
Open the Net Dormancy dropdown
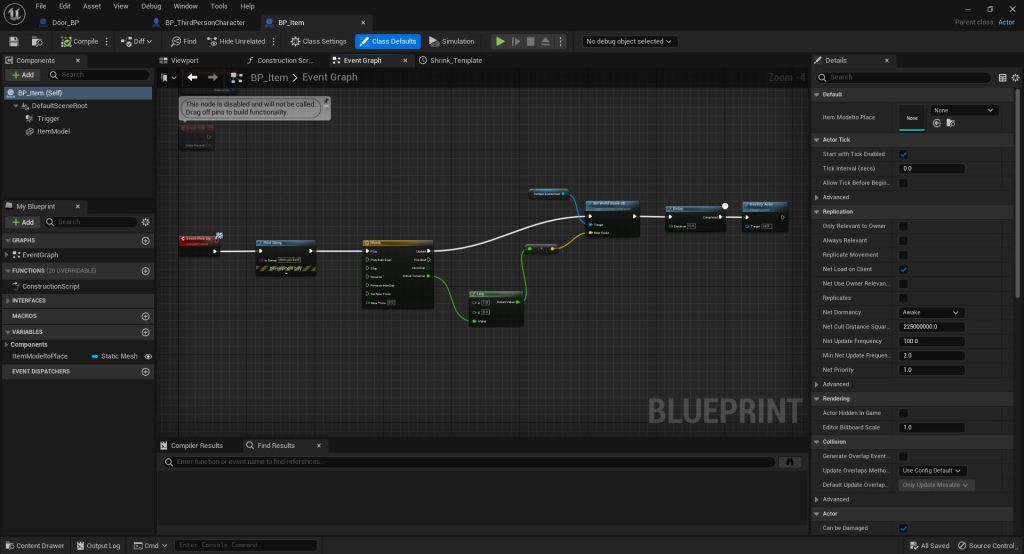[931, 313]
